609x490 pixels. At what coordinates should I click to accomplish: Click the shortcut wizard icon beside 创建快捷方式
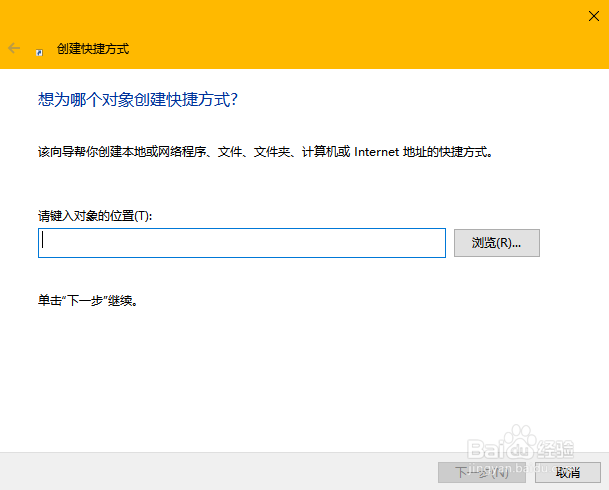point(39,52)
